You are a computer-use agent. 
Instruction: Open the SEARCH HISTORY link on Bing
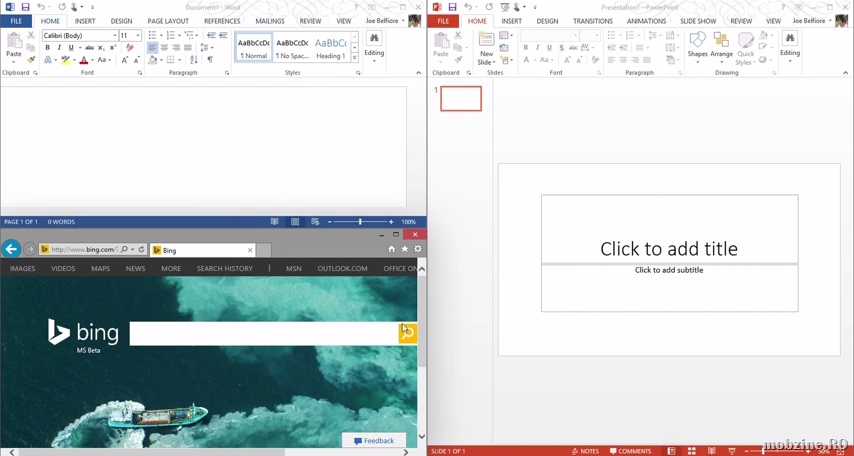224,268
